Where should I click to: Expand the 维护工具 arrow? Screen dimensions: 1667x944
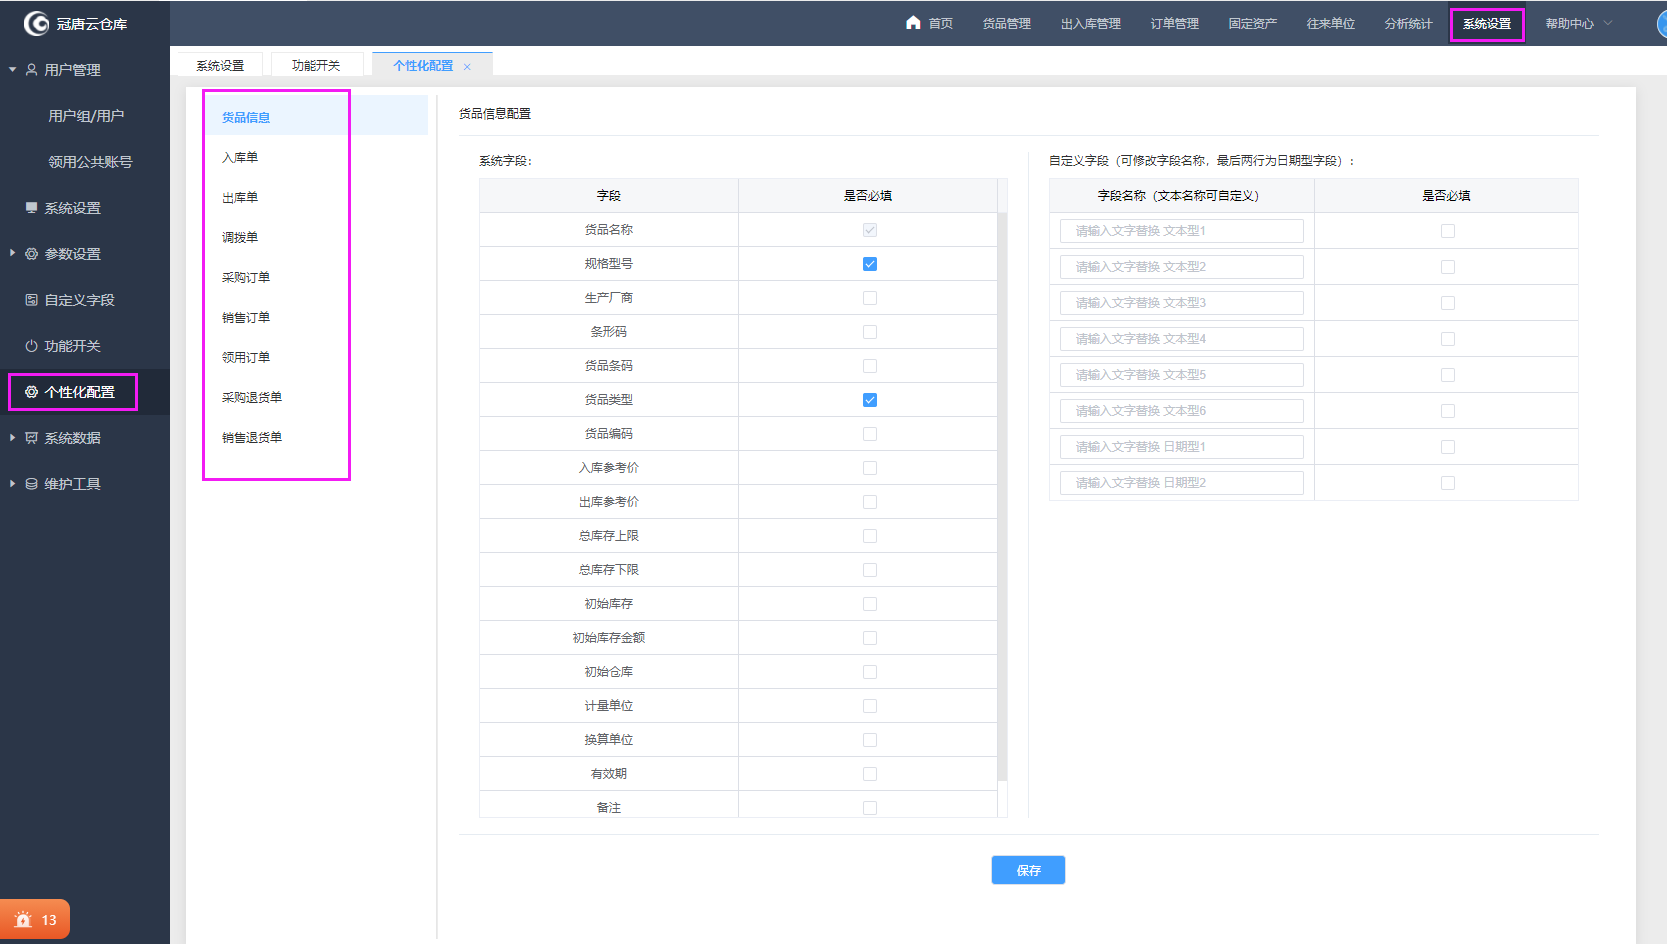point(13,483)
